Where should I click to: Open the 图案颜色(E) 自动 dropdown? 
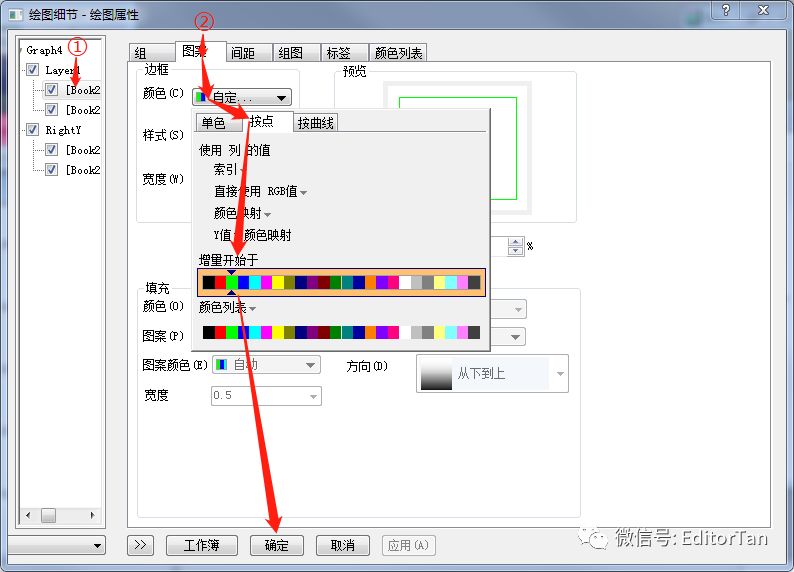pos(266,364)
